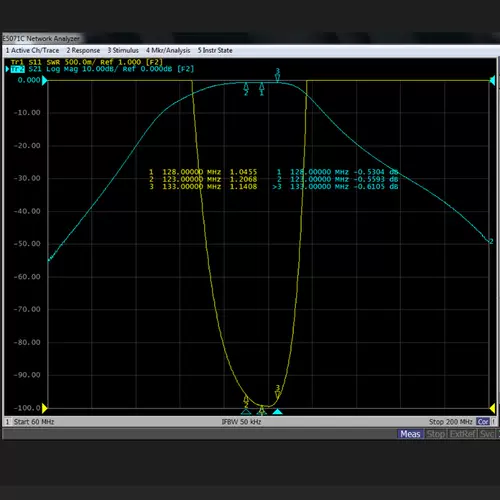Toggle the Cor correction indicator
500x500 pixels.
coord(483,422)
